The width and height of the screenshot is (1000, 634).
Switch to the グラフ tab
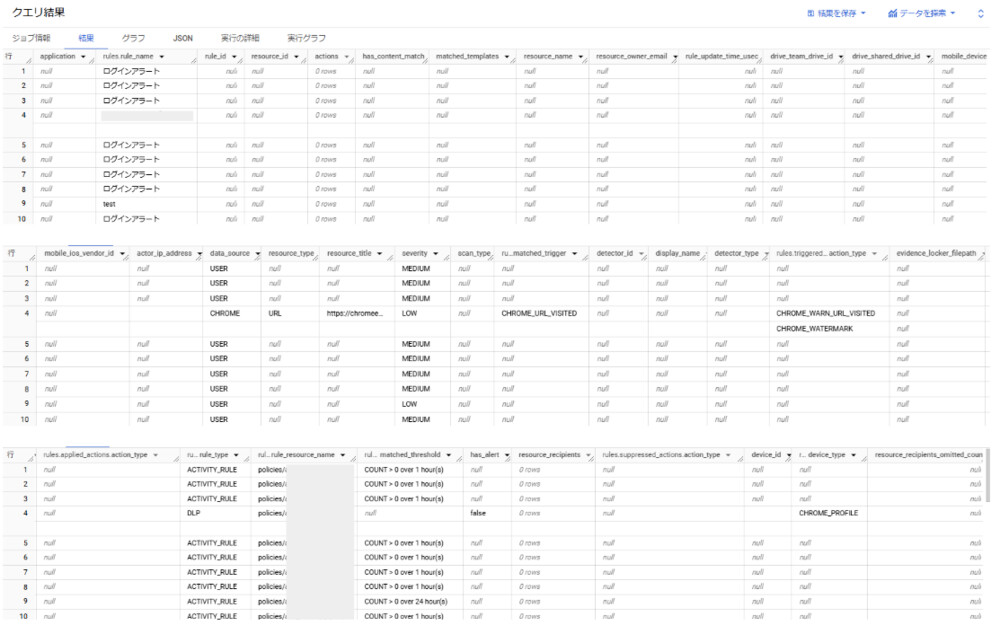tap(133, 38)
